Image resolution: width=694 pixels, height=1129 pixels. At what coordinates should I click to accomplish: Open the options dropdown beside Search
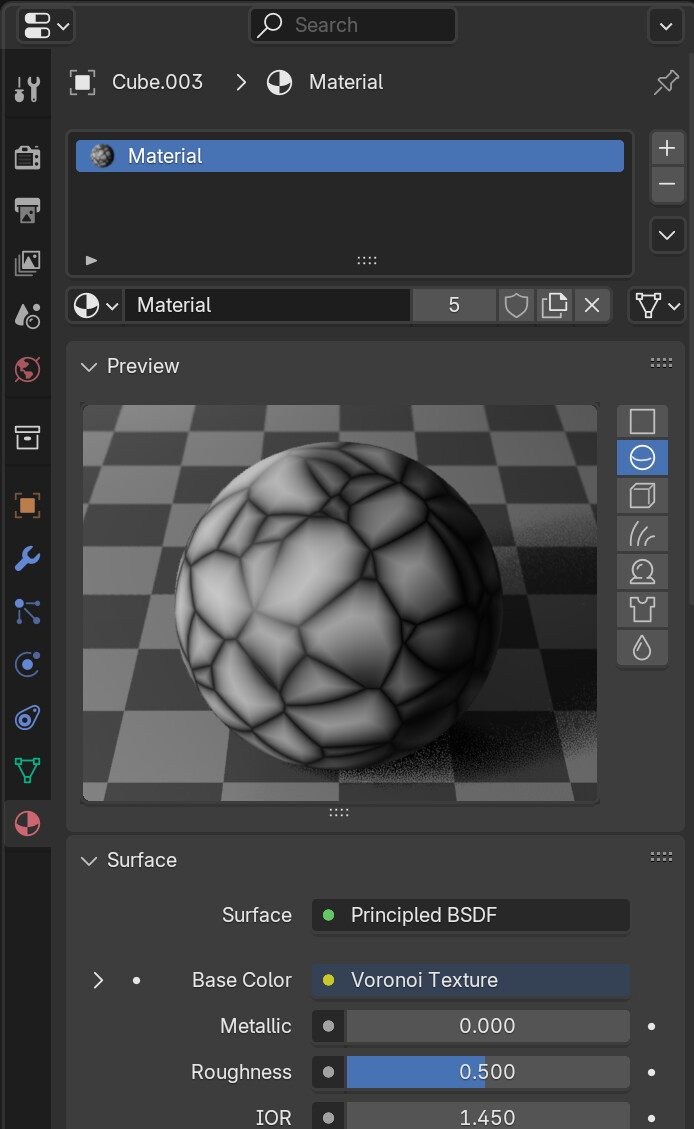point(666,26)
